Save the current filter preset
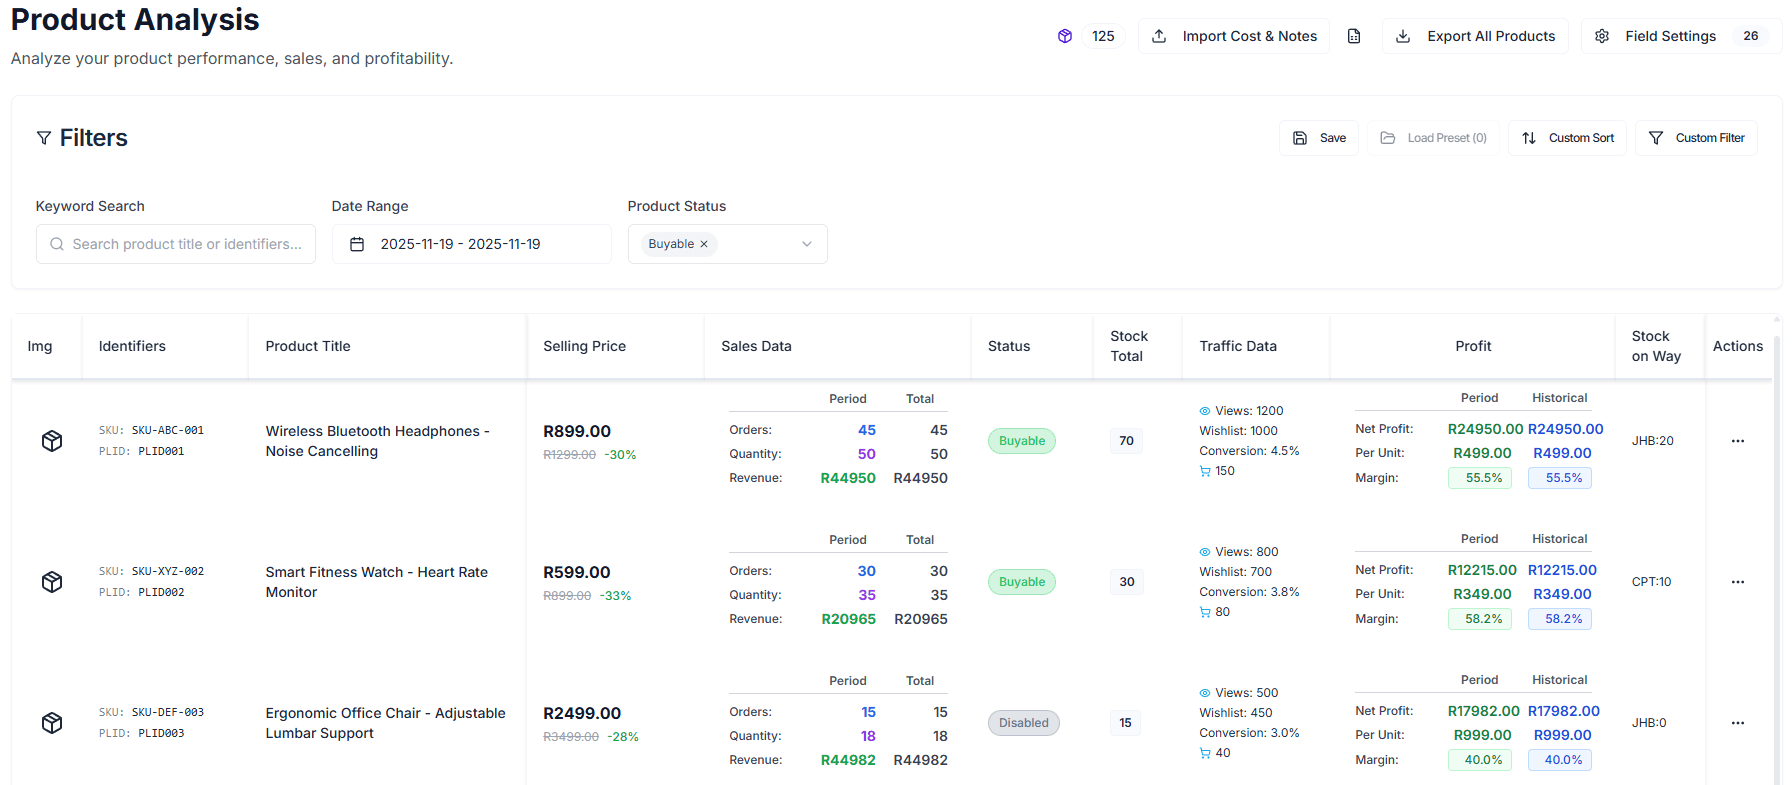Screen dimensions: 1792x785 coord(1318,138)
